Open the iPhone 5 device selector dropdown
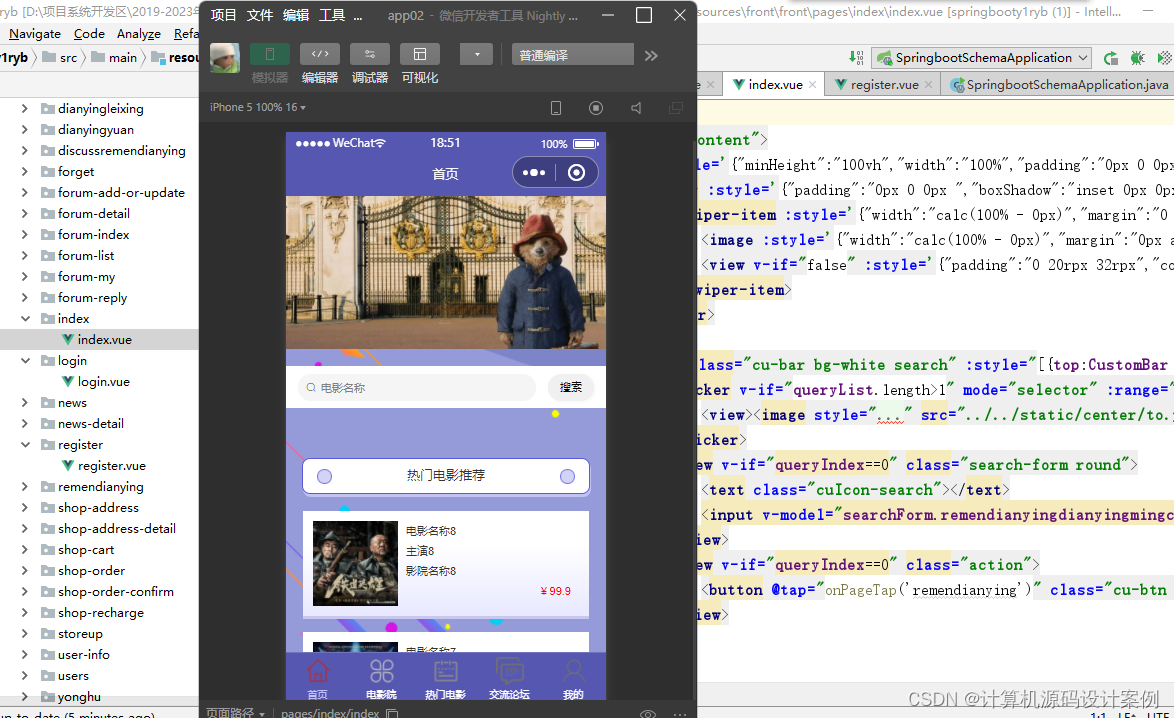 pyautogui.click(x=258, y=107)
